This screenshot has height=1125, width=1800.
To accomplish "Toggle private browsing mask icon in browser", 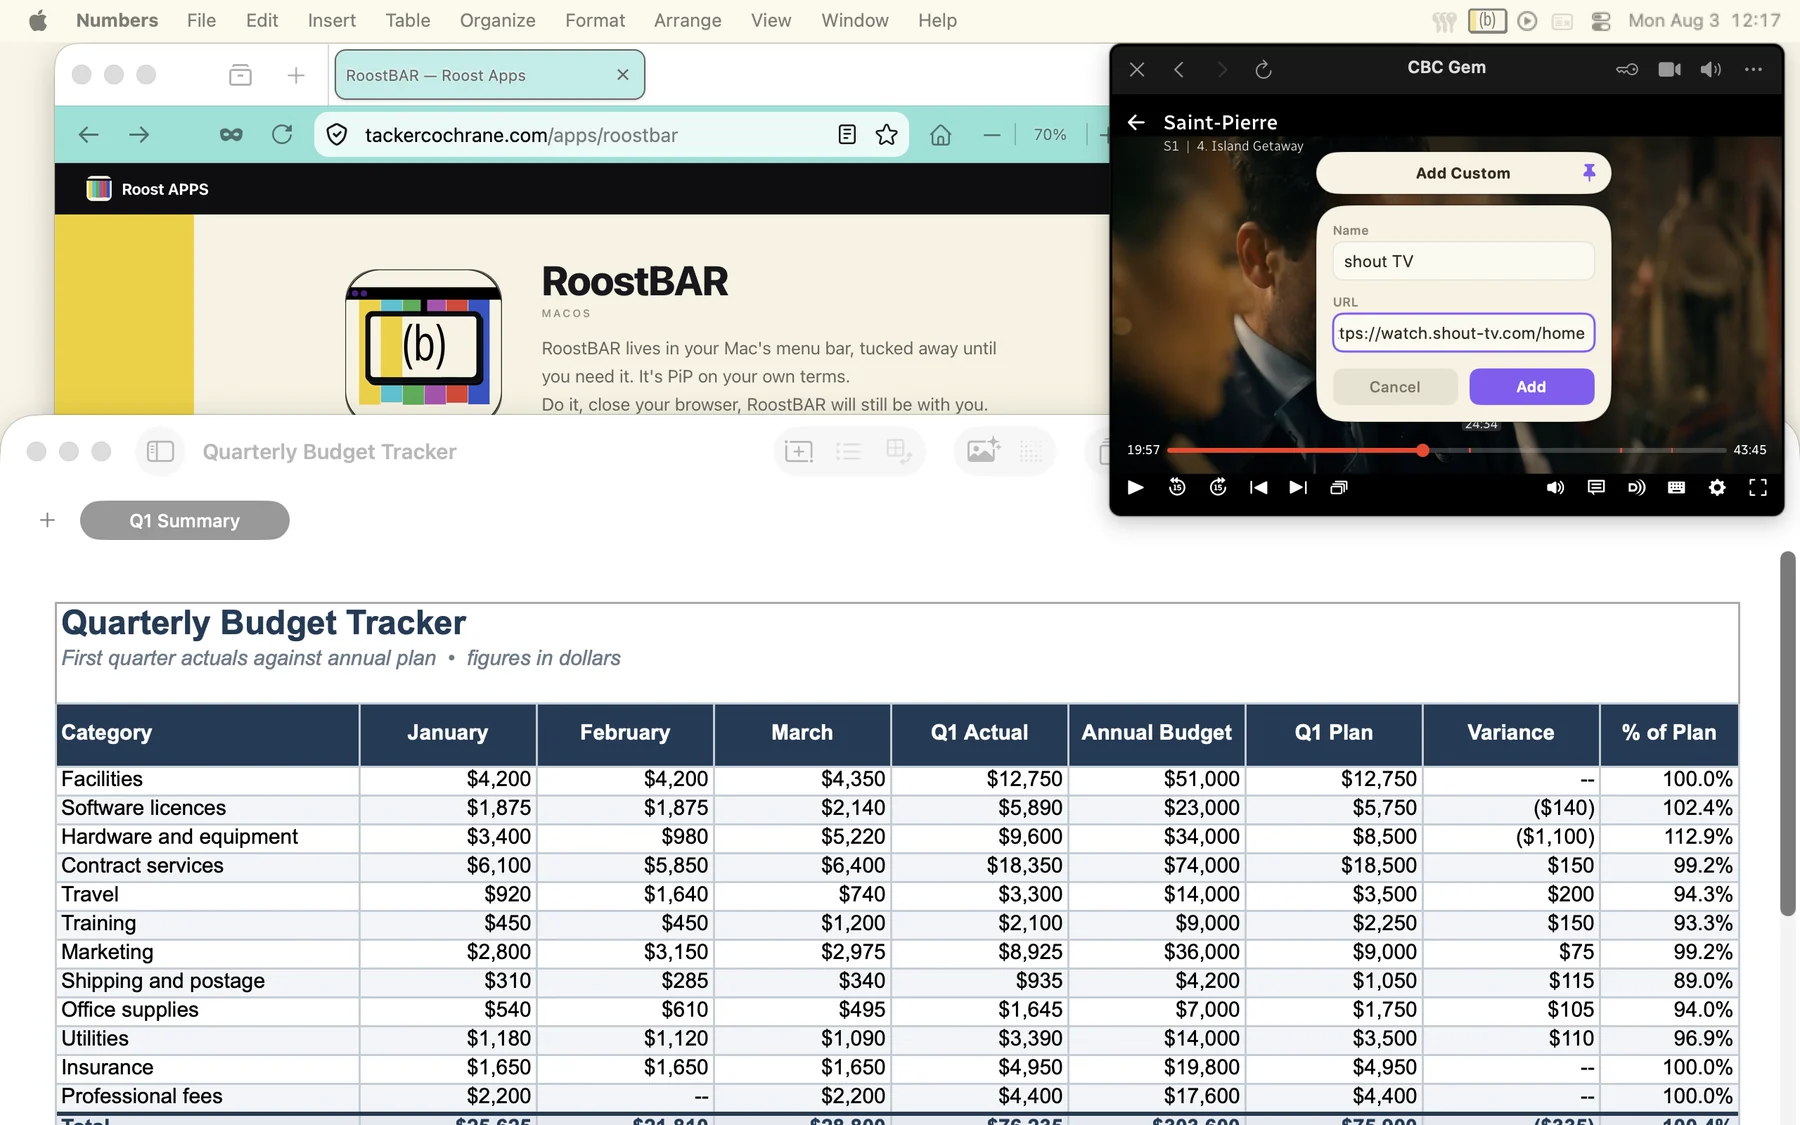I will click(x=231, y=134).
